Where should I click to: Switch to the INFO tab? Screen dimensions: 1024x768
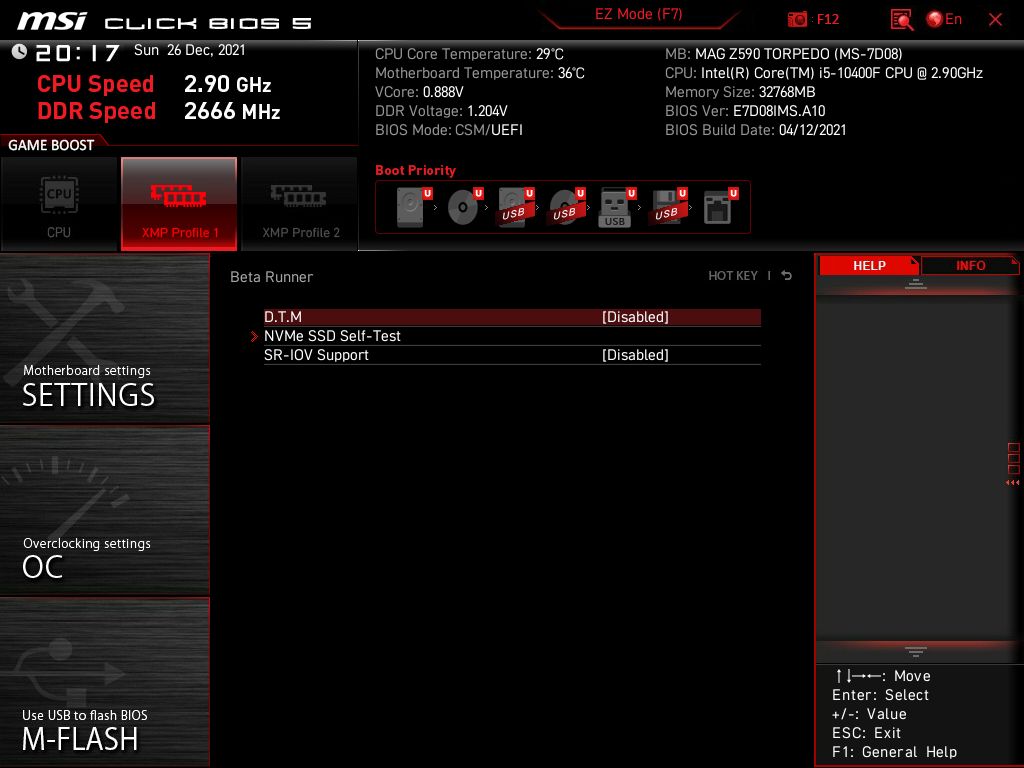pos(970,265)
